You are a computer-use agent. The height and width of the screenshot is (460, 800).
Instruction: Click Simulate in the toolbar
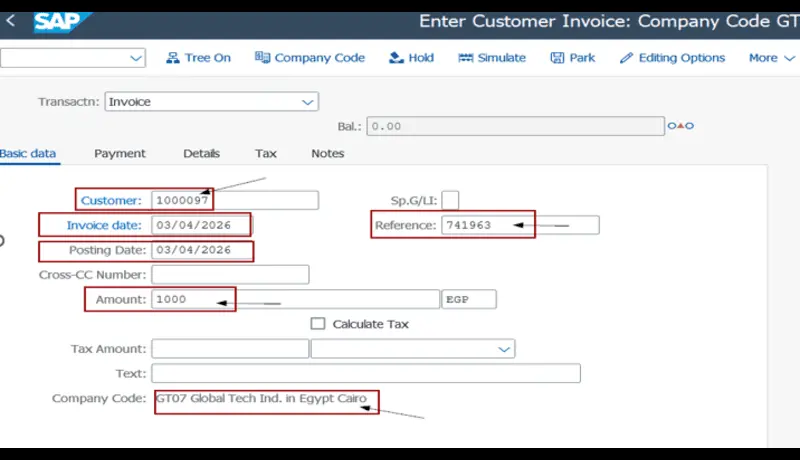point(492,58)
